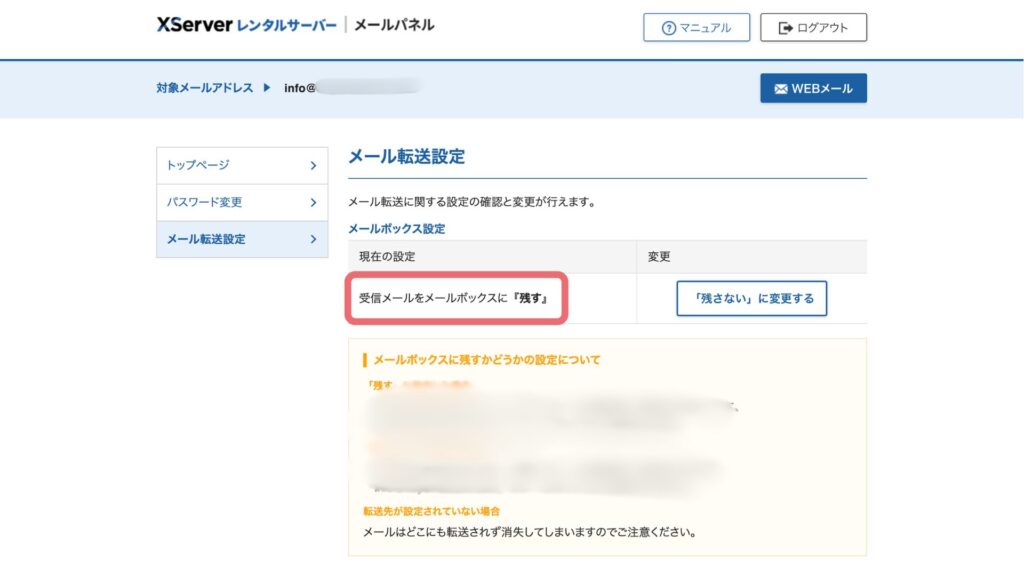Open トップページ in the sidebar
Screen dimensions: 1024x576
[x=198, y=165]
